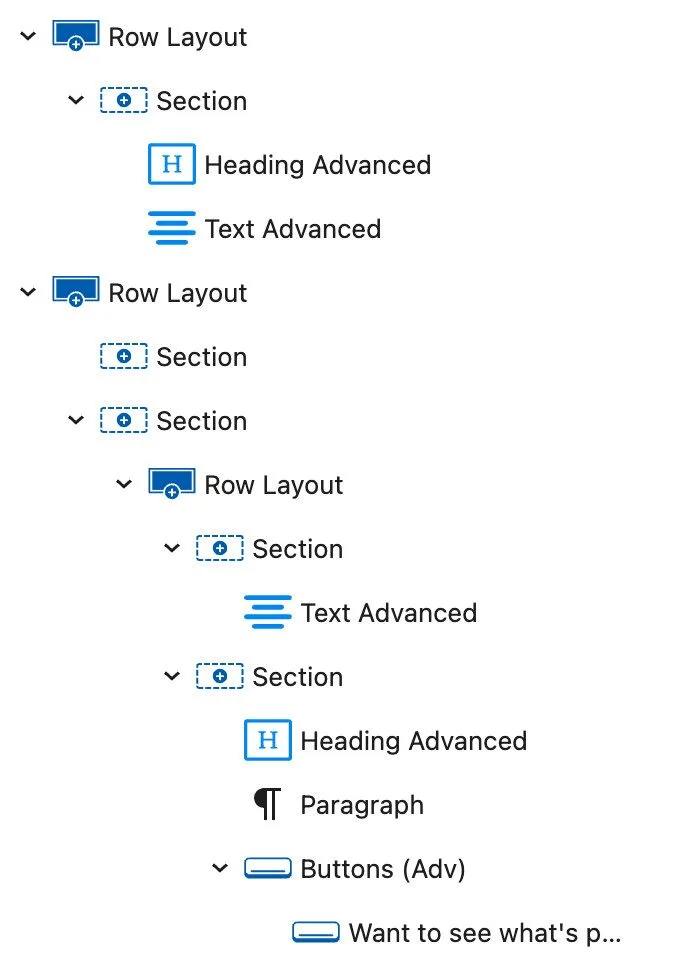Select the Buttons (Adv) label
This screenshot has height=966, width=696.
coord(383,869)
